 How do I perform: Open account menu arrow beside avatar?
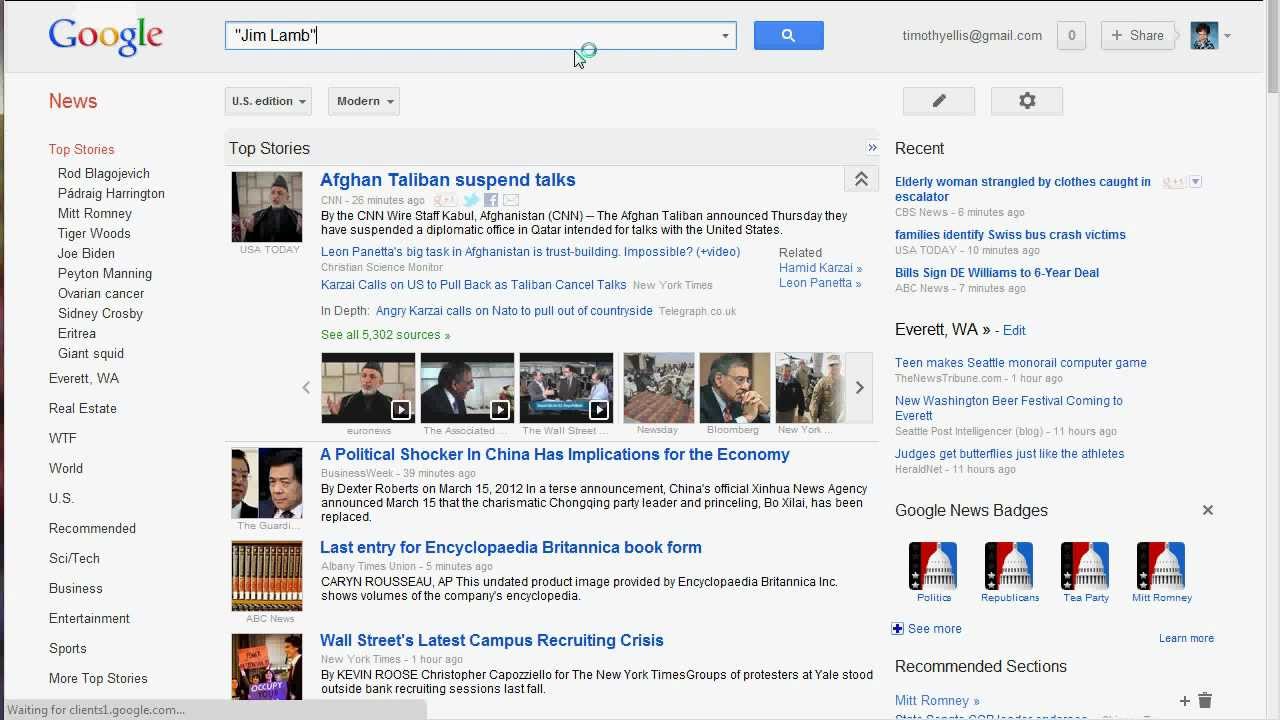[x=1227, y=36]
